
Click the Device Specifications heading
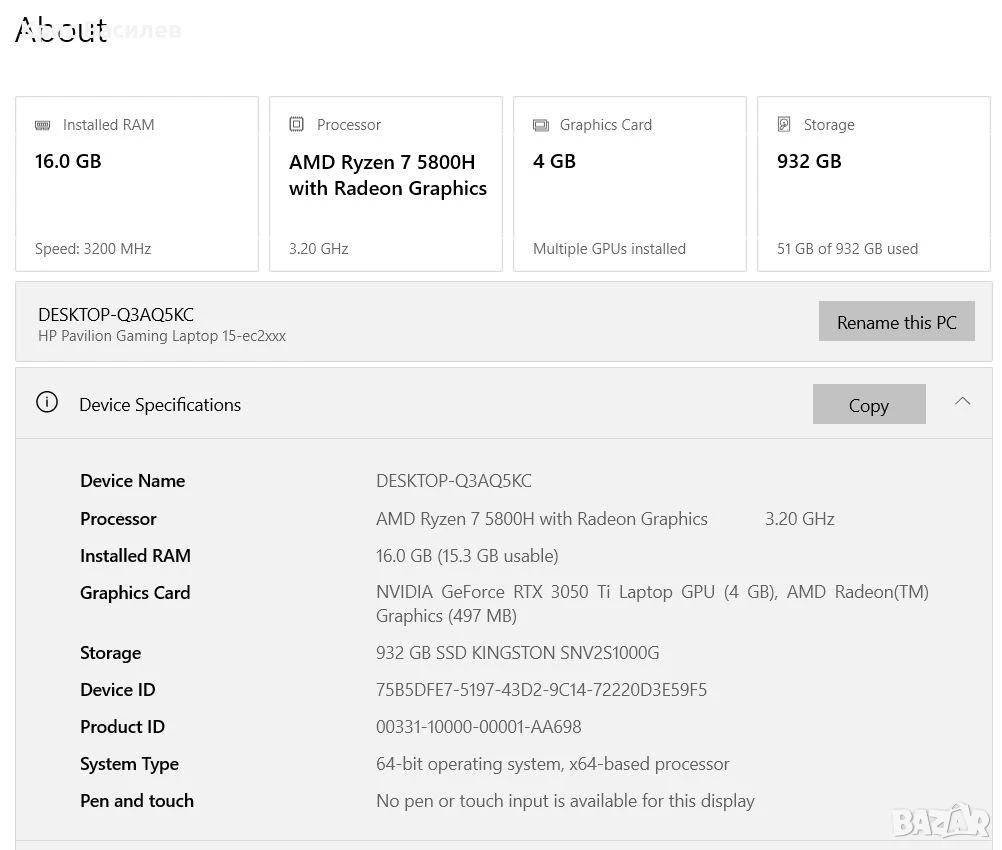click(160, 405)
